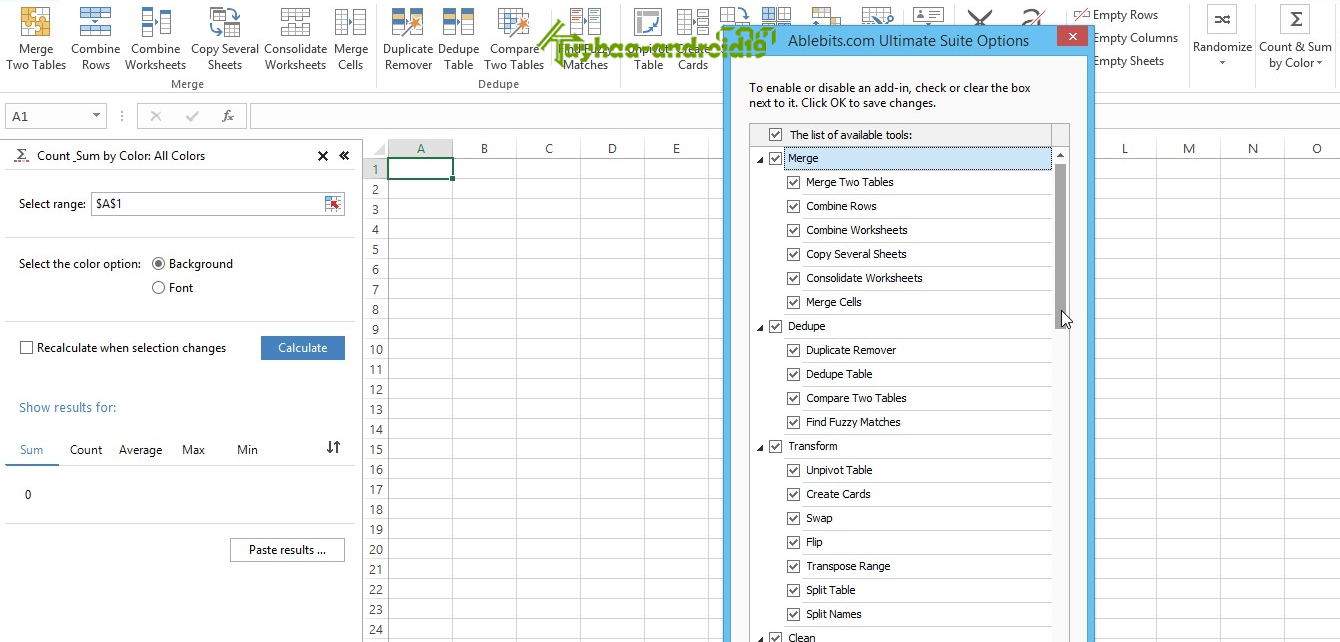This screenshot has height=642, width=1340.
Task: Collapse the Transform group in options tree
Action: point(759,447)
